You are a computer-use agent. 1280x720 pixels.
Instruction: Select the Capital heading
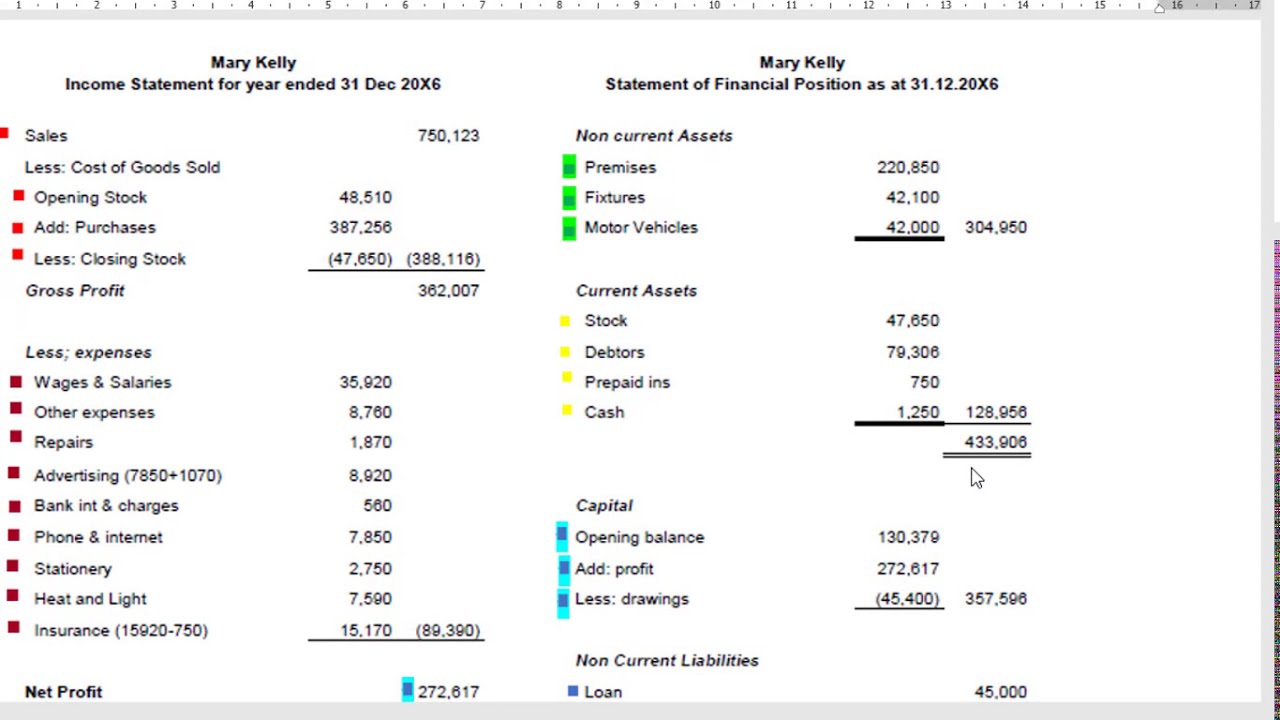604,506
